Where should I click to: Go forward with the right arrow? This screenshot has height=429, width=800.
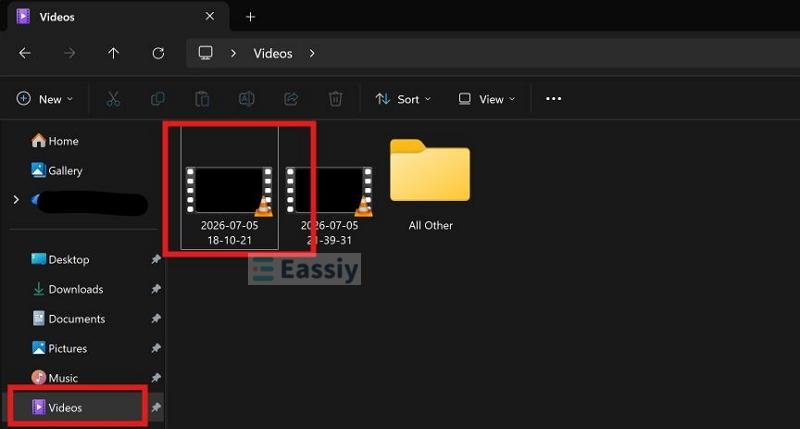[69, 53]
